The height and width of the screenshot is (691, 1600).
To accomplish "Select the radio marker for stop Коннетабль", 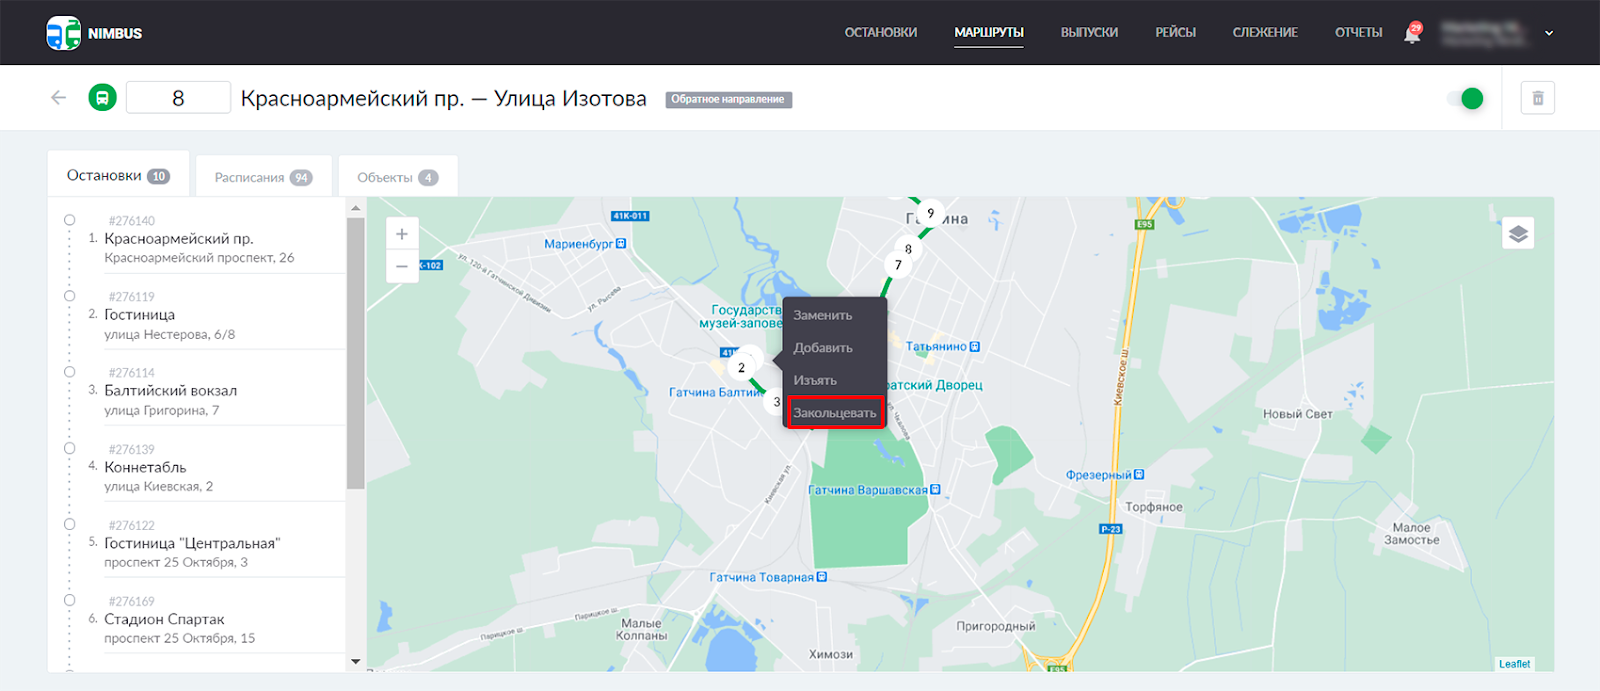I will (70, 448).
